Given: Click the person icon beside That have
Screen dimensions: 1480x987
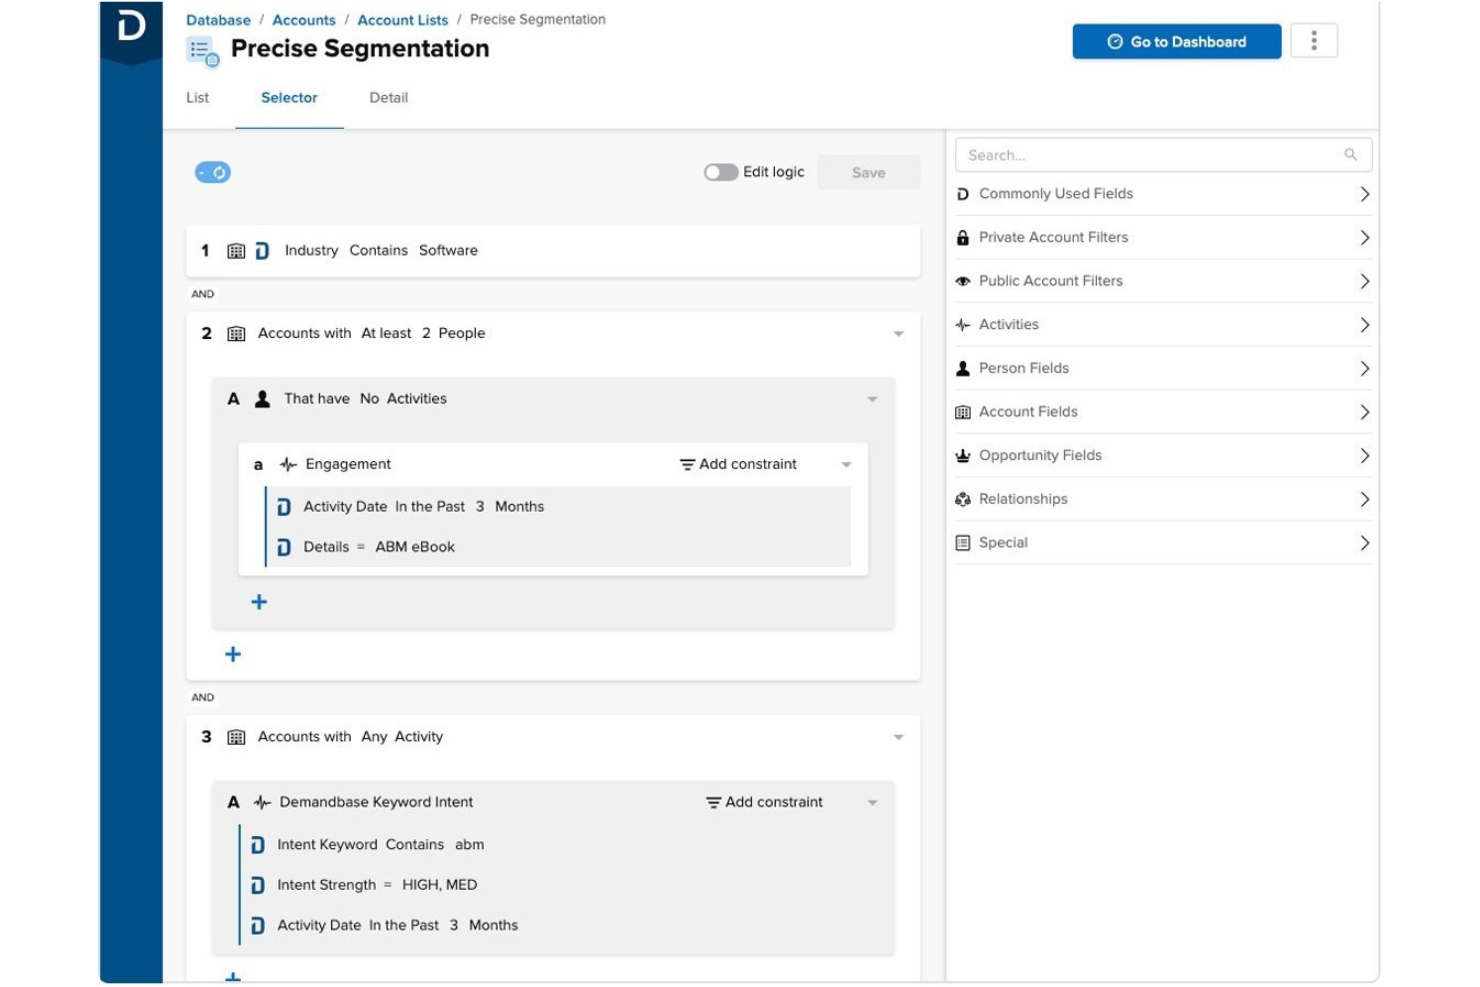Looking at the screenshot, I should [x=262, y=399].
